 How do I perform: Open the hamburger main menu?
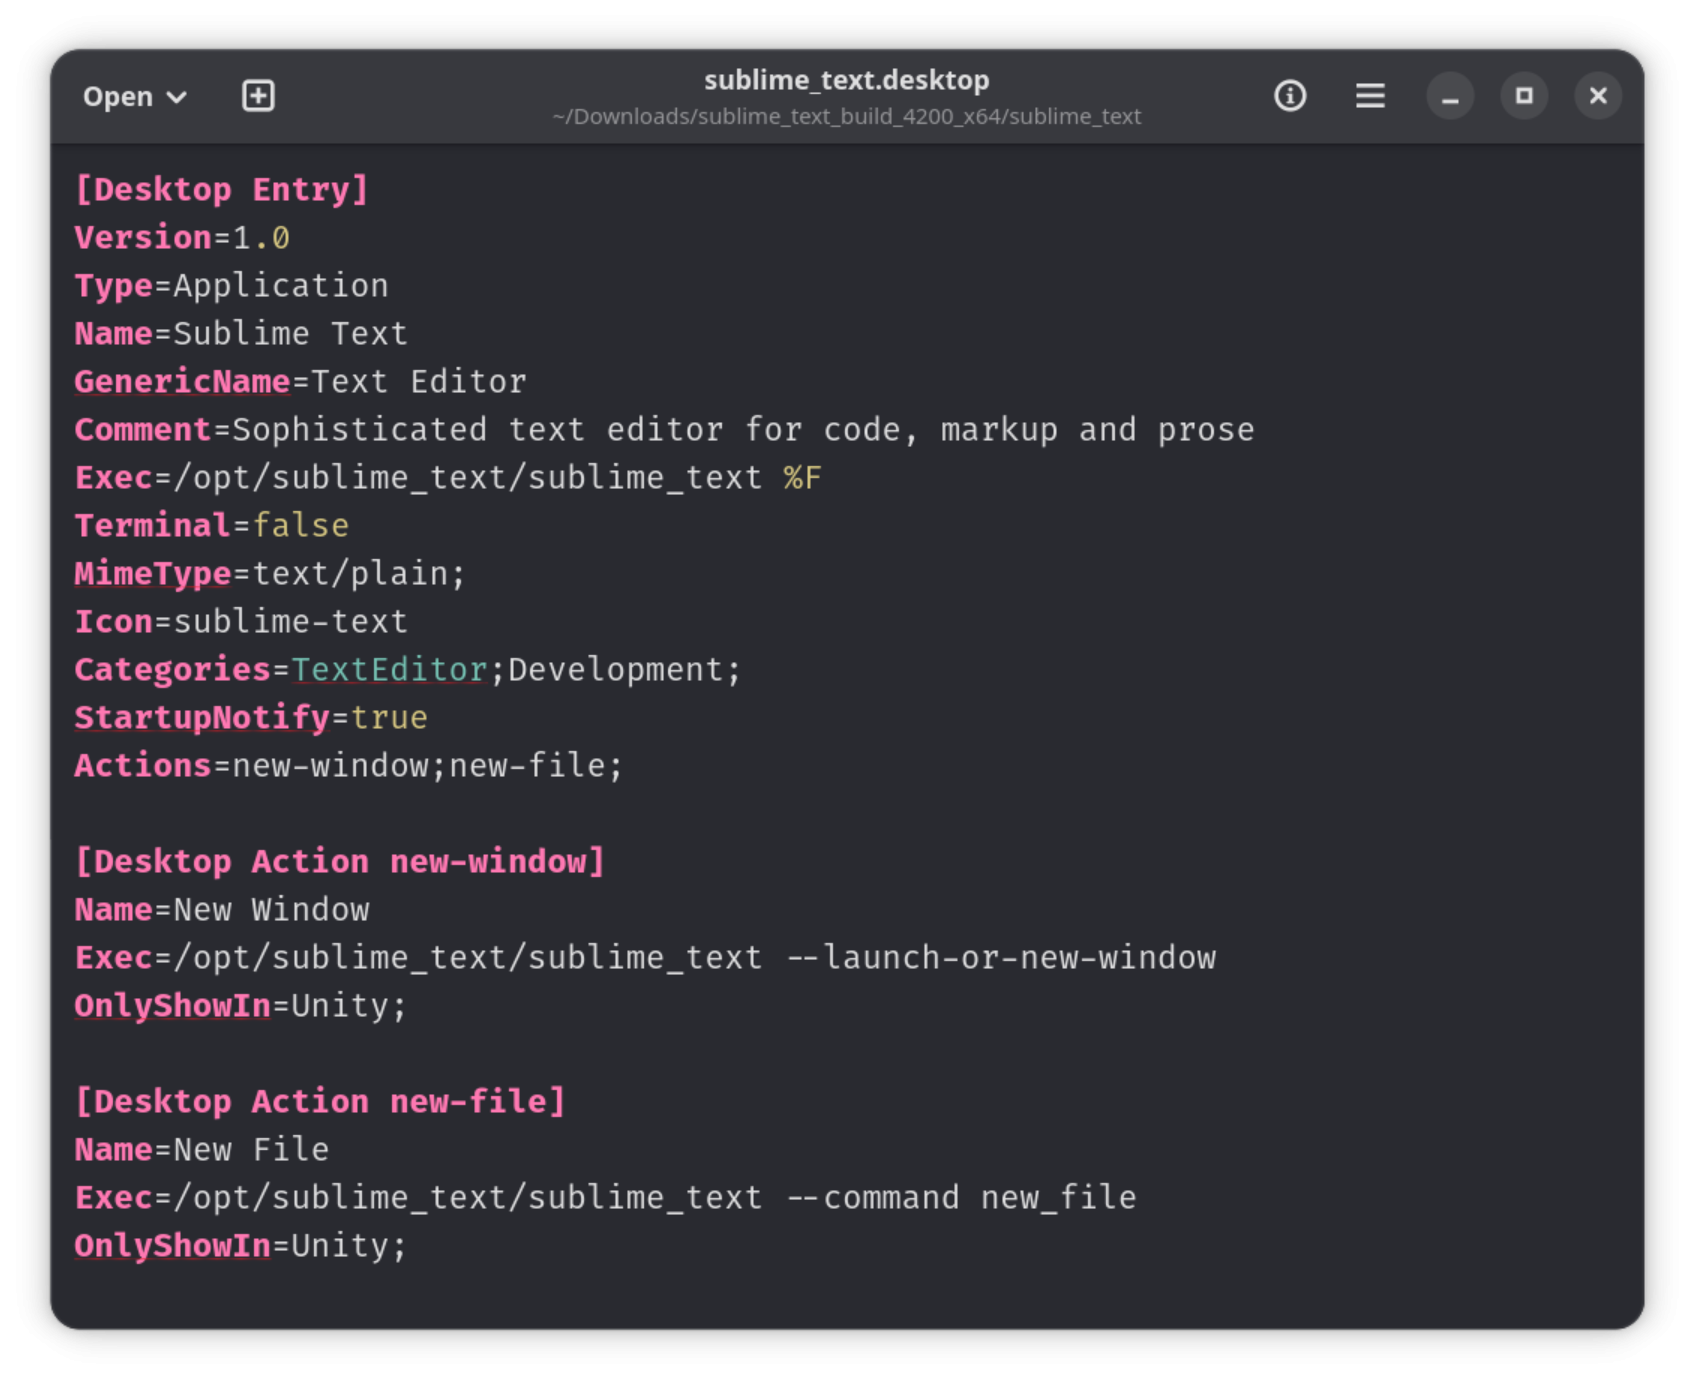(1370, 96)
